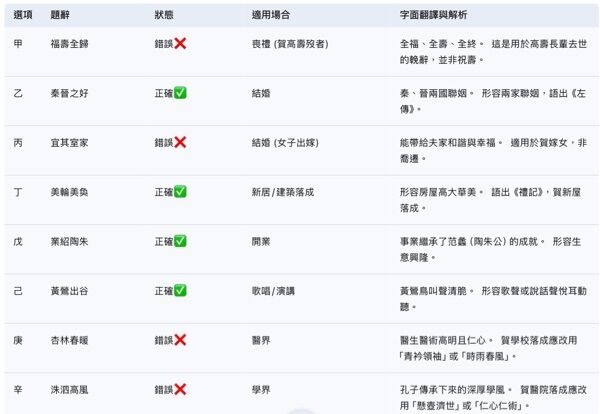Click the 字面翻譯與解析 column header

[x=433, y=15]
